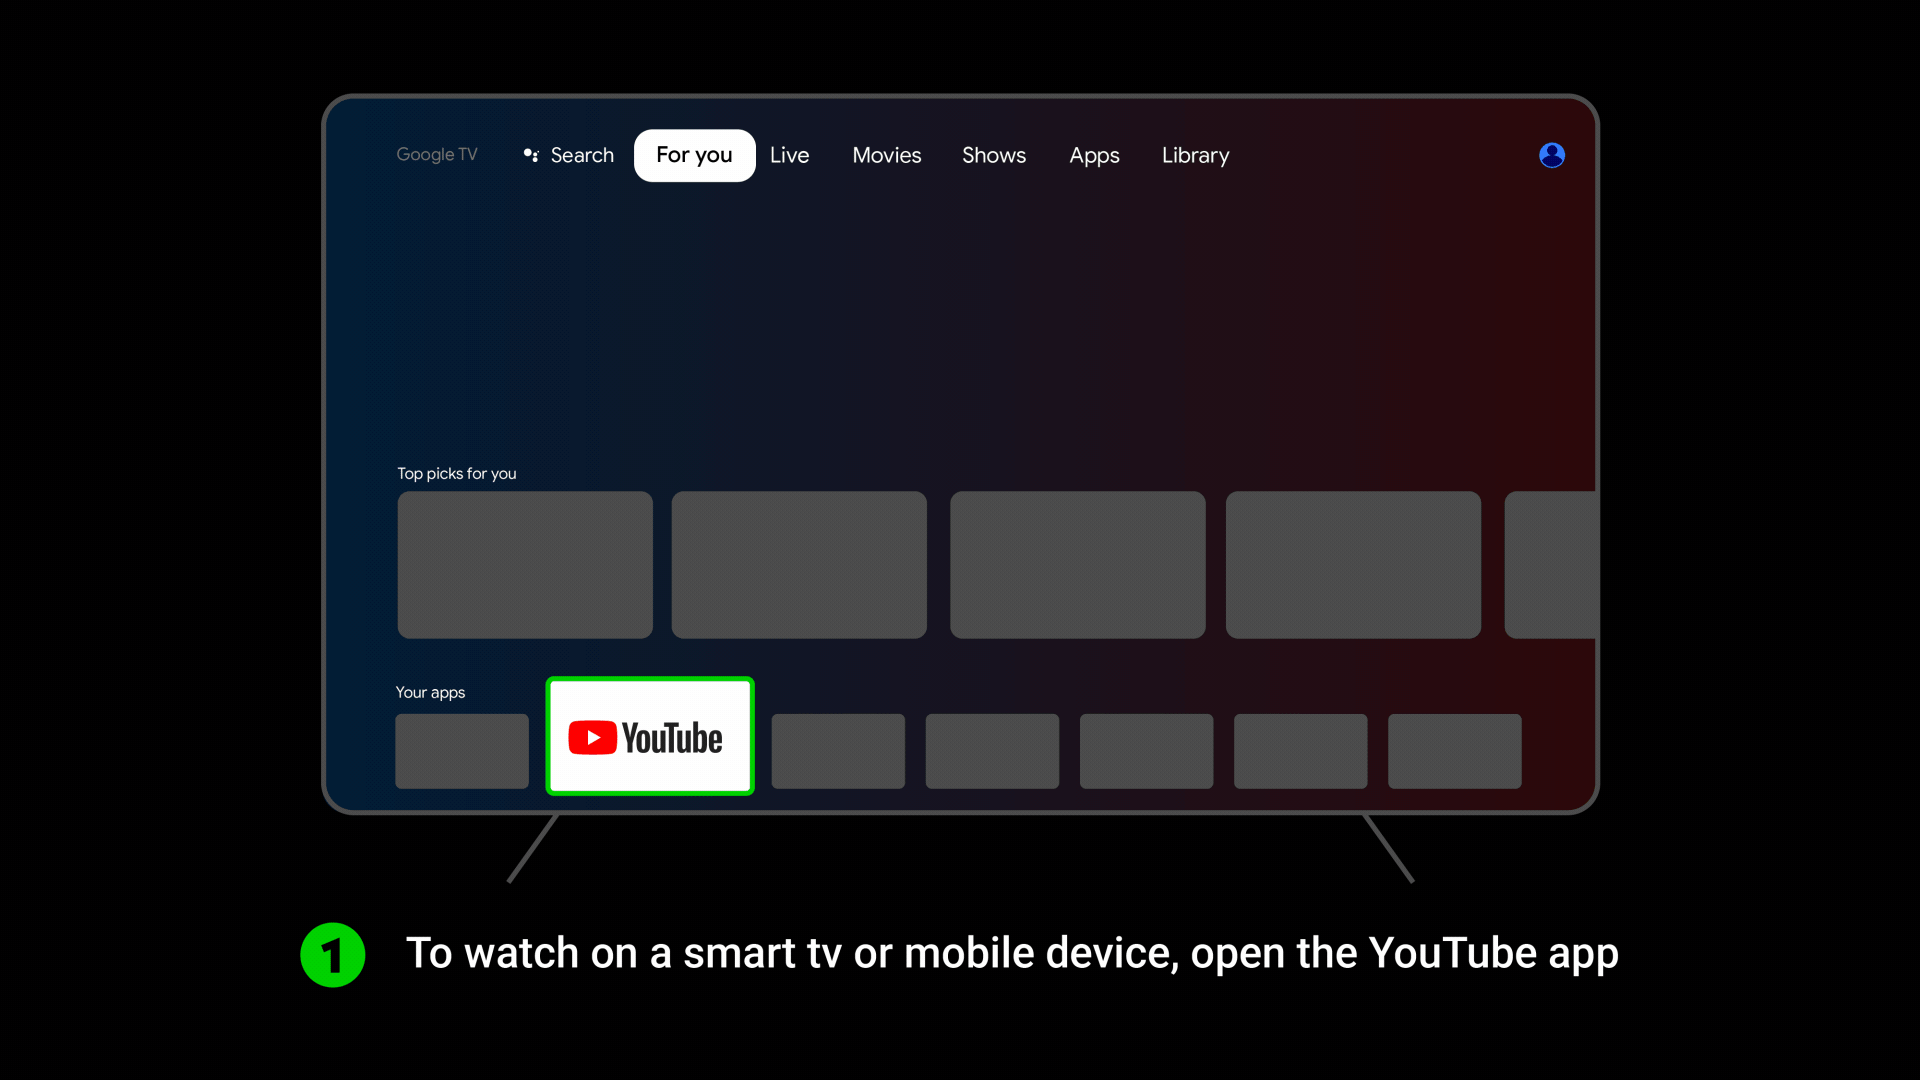Open the YouTube app

click(x=650, y=737)
